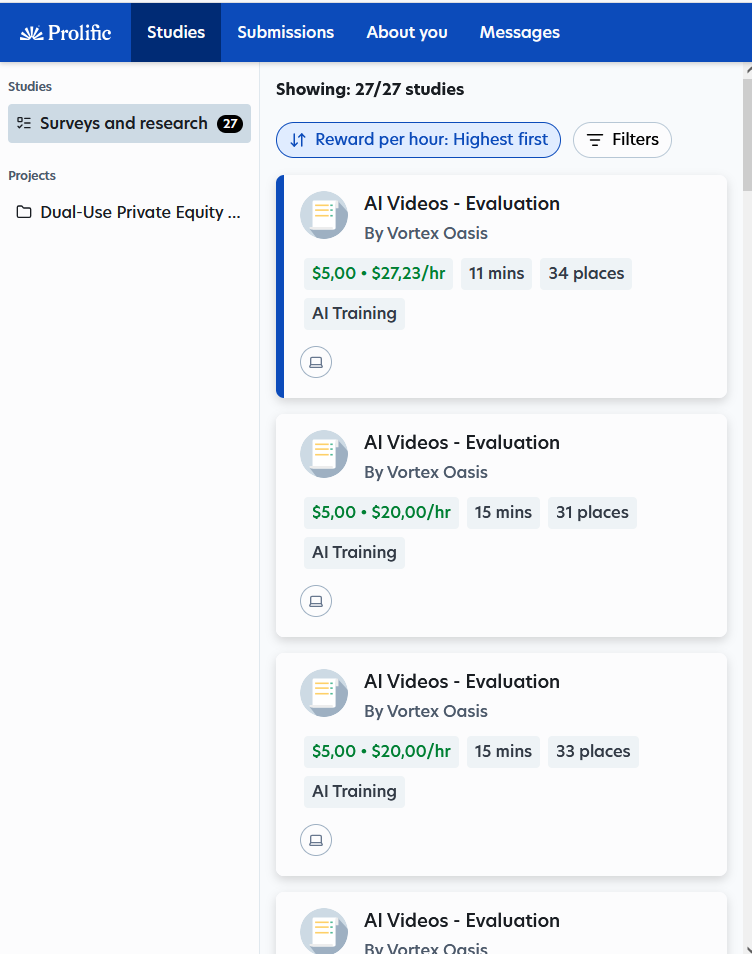The height and width of the screenshot is (954, 752).
Task: Click the Surveys and research checklist icon
Action: pyautogui.click(x=24, y=124)
